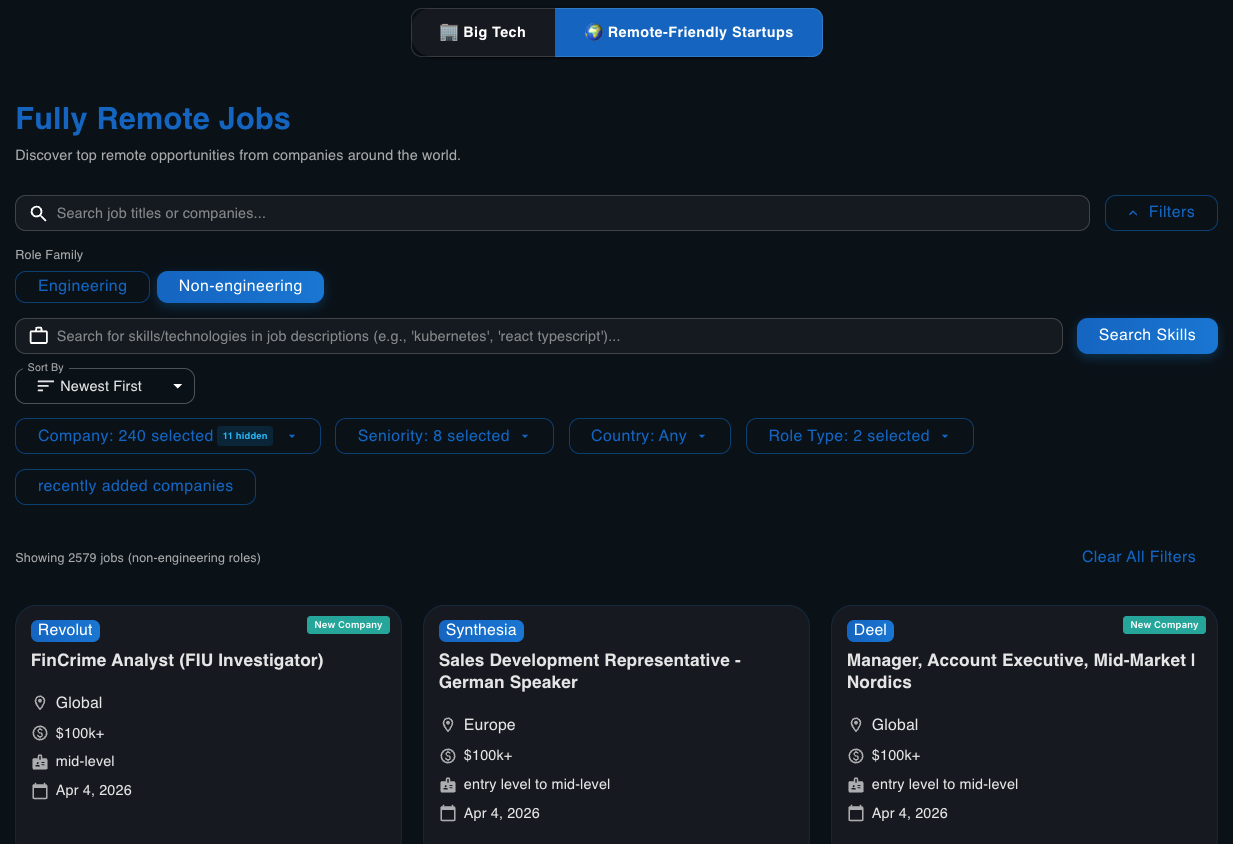The width and height of the screenshot is (1233, 844).
Task: Open the Country: Any dropdown
Action: click(650, 436)
